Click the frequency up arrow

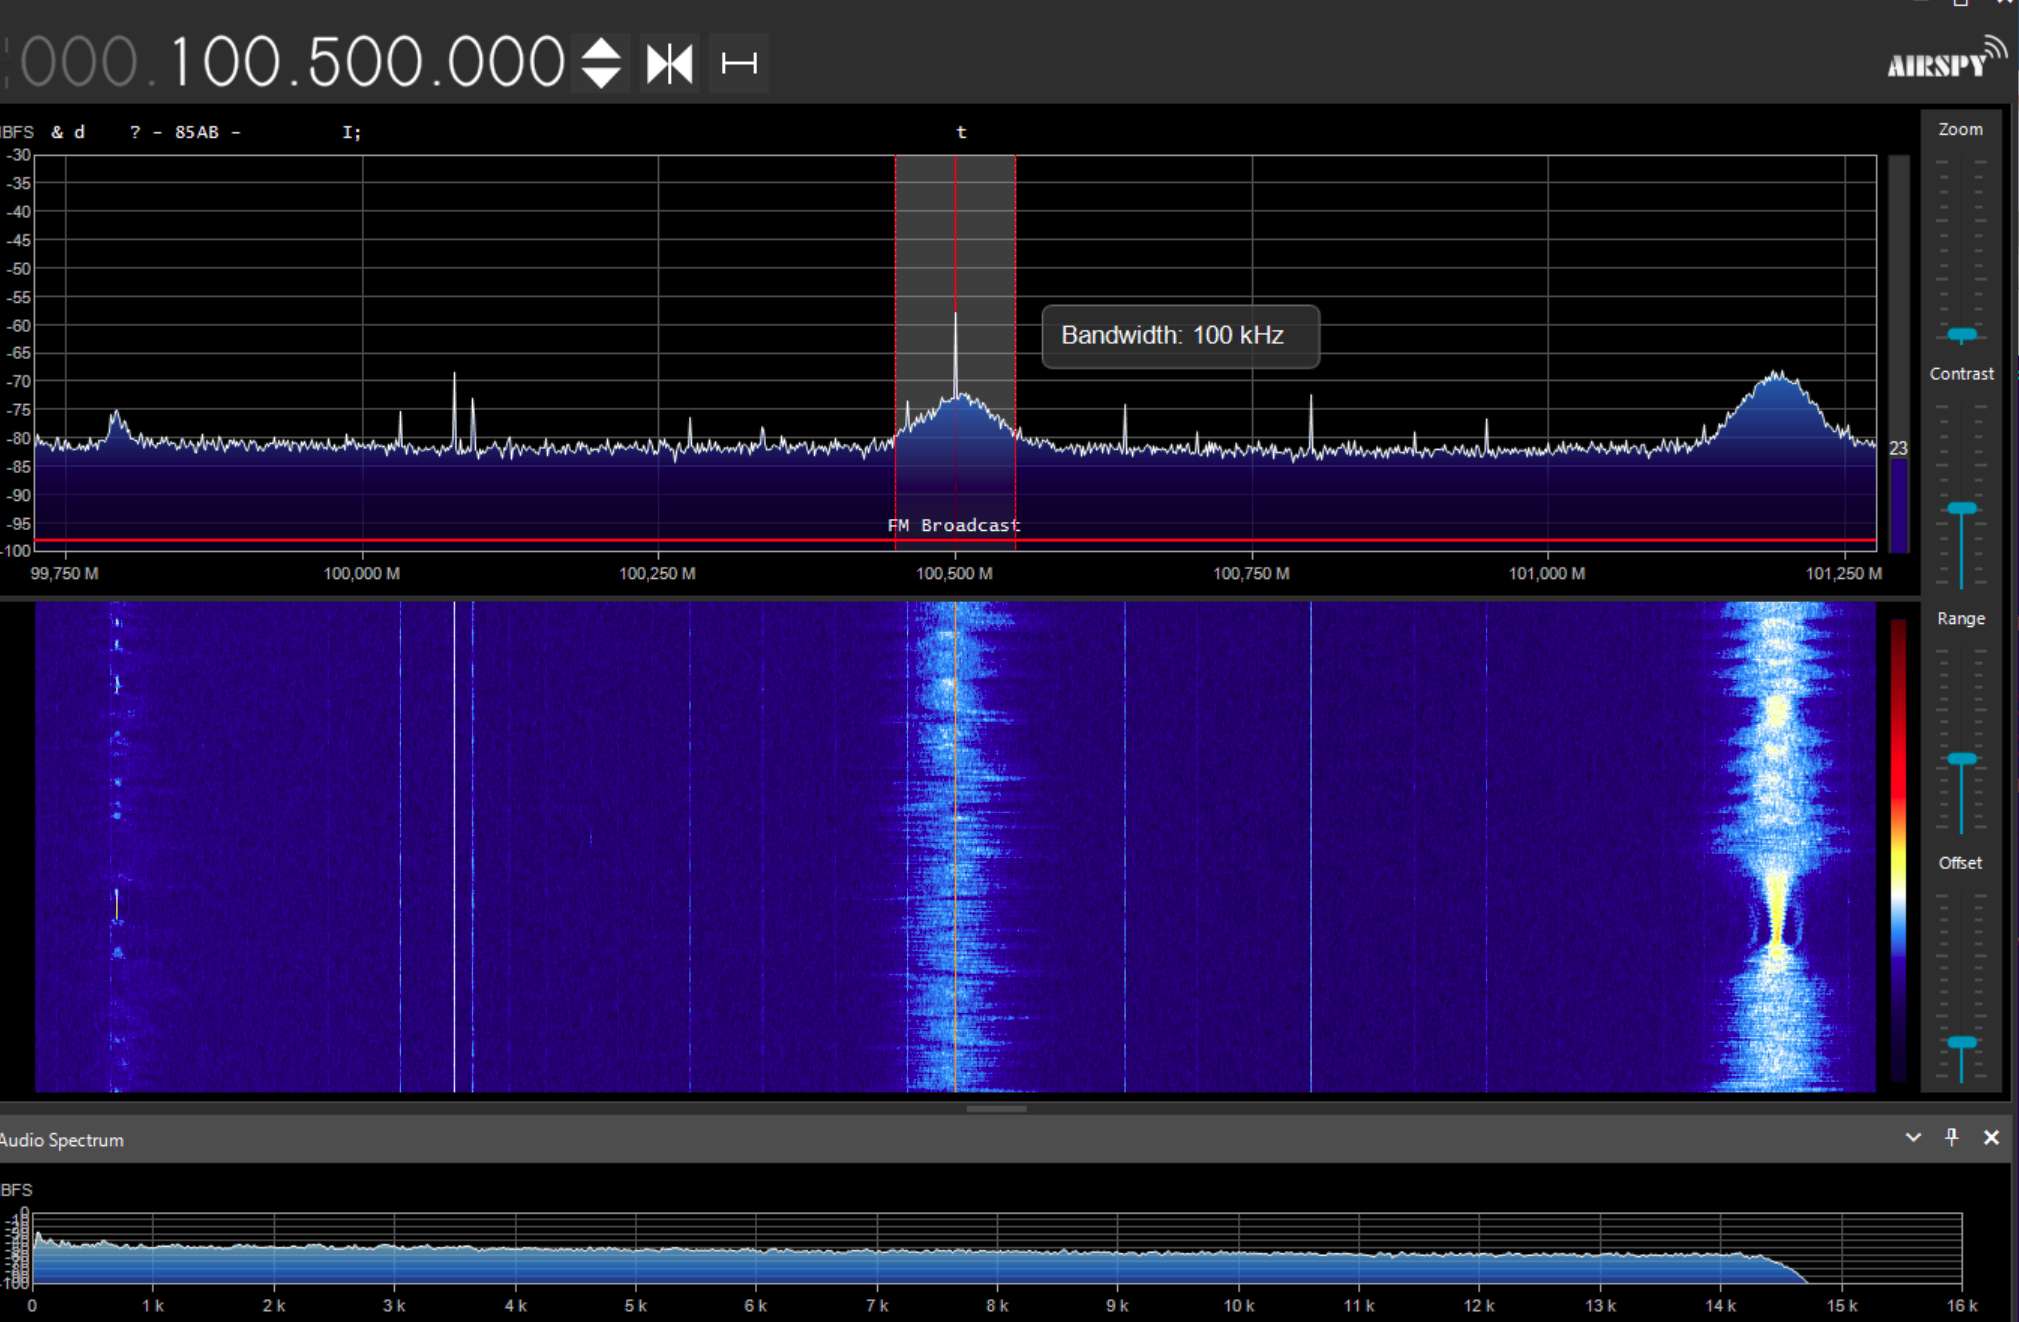(x=601, y=48)
